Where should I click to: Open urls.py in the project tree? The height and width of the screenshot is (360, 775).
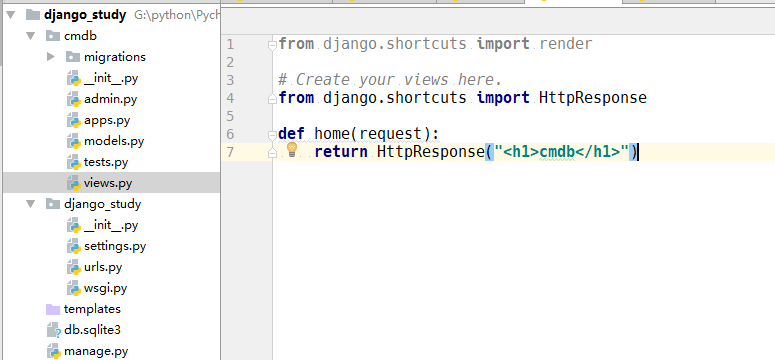[103, 267]
